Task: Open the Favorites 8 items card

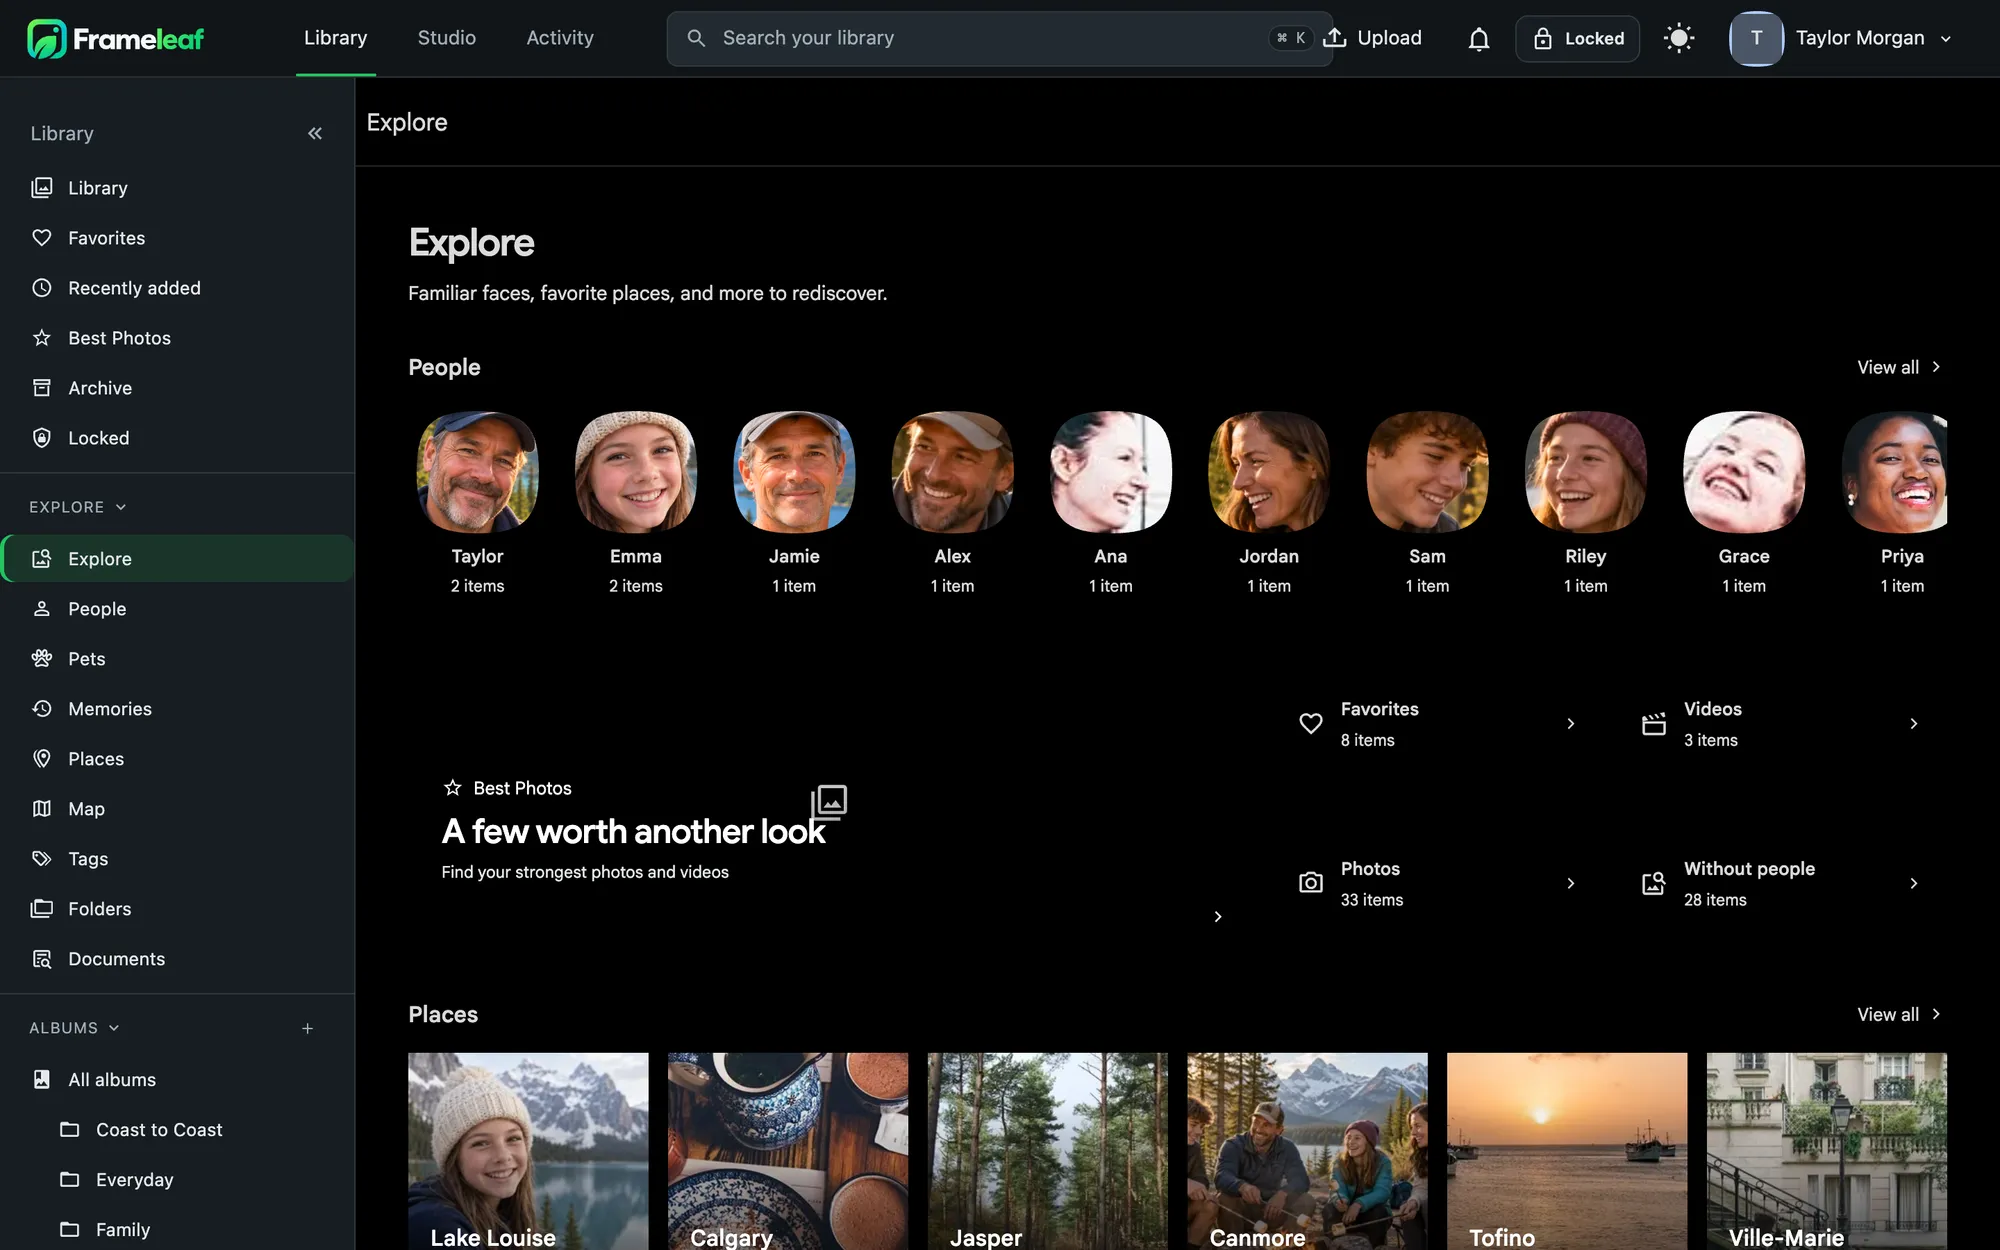Action: point(1437,724)
